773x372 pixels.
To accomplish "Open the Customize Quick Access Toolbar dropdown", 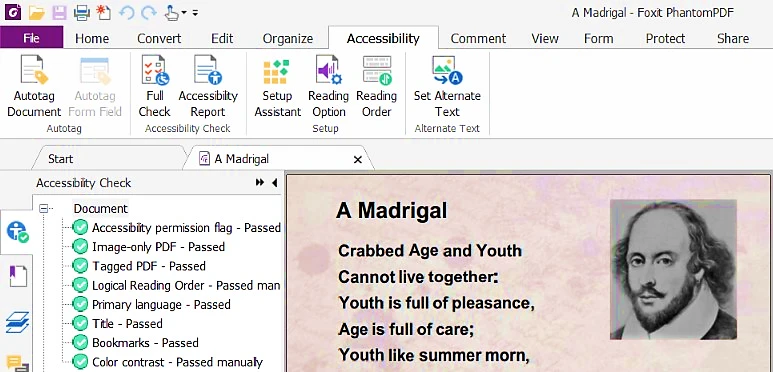I will [195, 13].
